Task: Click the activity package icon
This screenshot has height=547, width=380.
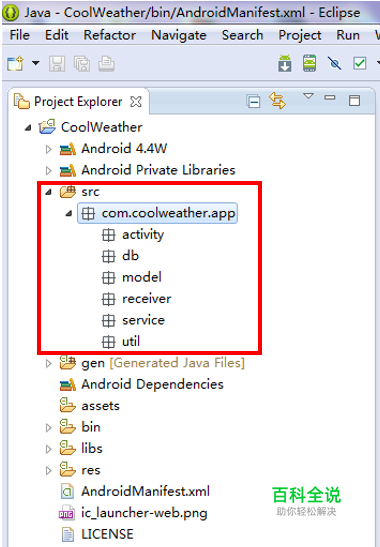Action: click(x=108, y=235)
